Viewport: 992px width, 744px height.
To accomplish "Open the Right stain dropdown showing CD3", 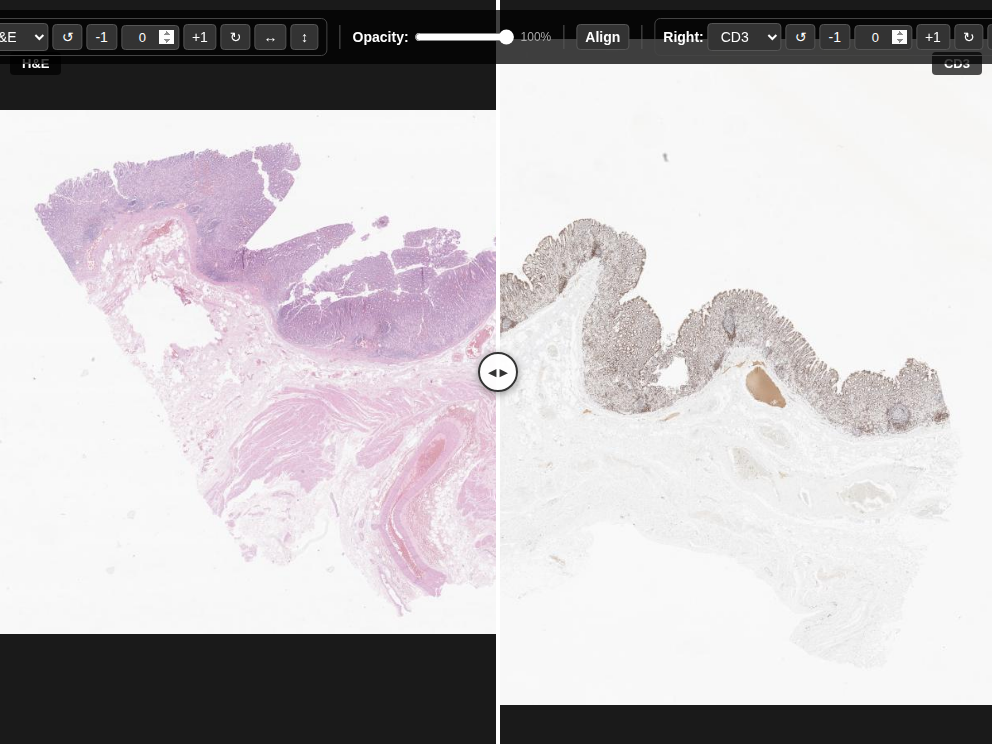I will (743, 37).
